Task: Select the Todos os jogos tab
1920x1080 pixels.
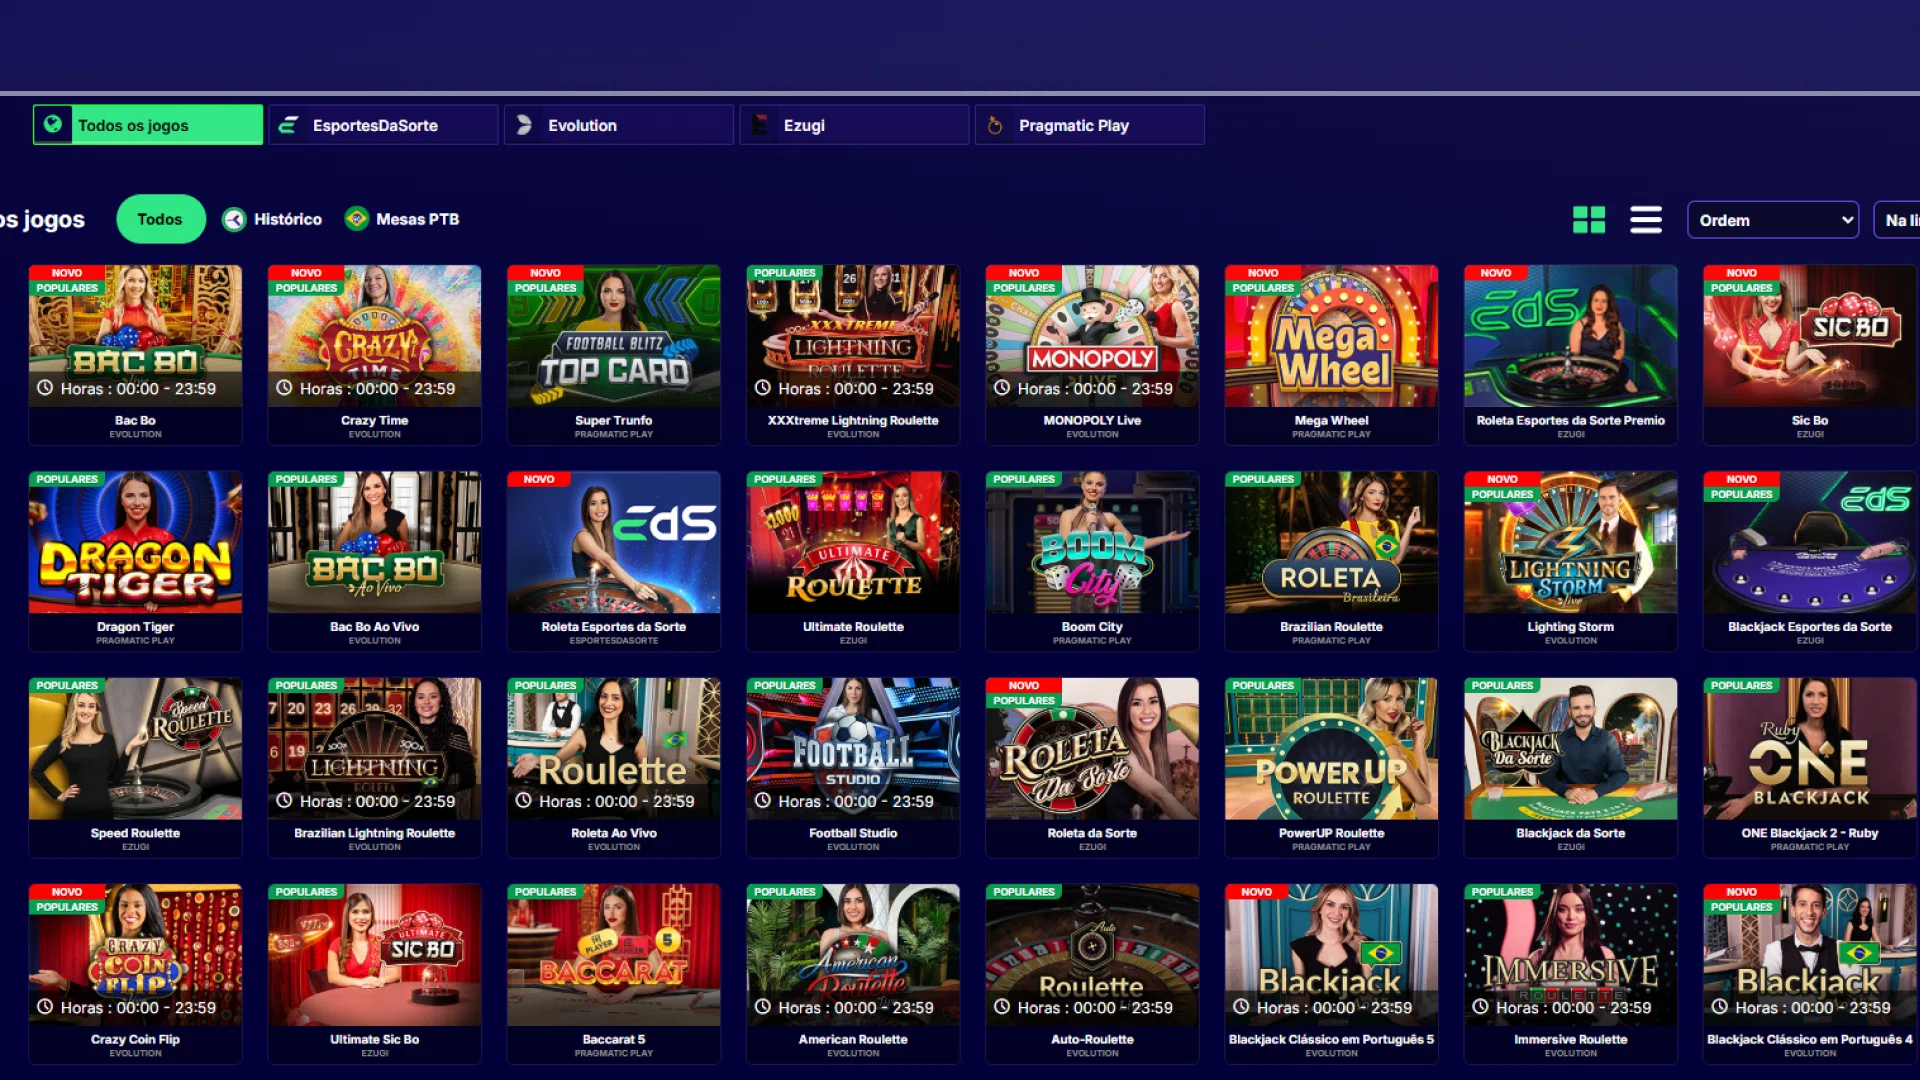Action: pos(148,125)
